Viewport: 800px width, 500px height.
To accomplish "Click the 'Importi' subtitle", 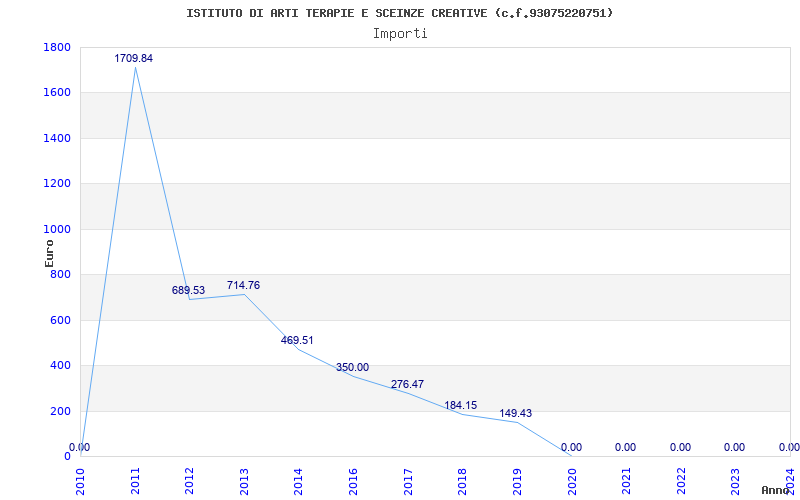I will coord(400,34).
